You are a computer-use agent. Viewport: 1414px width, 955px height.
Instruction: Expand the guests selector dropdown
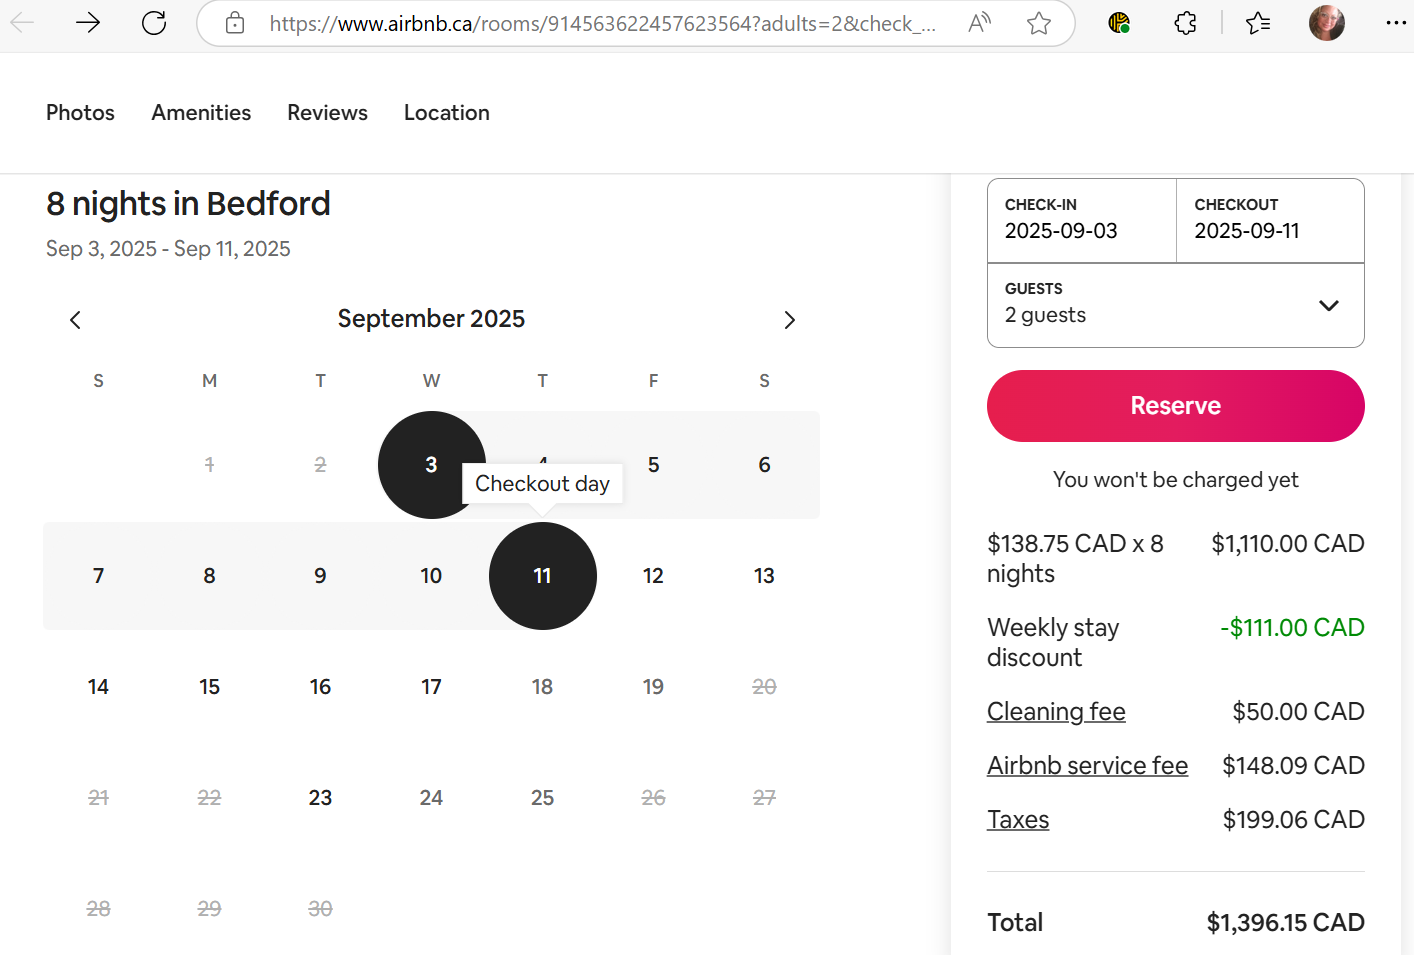click(x=1328, y=305)
